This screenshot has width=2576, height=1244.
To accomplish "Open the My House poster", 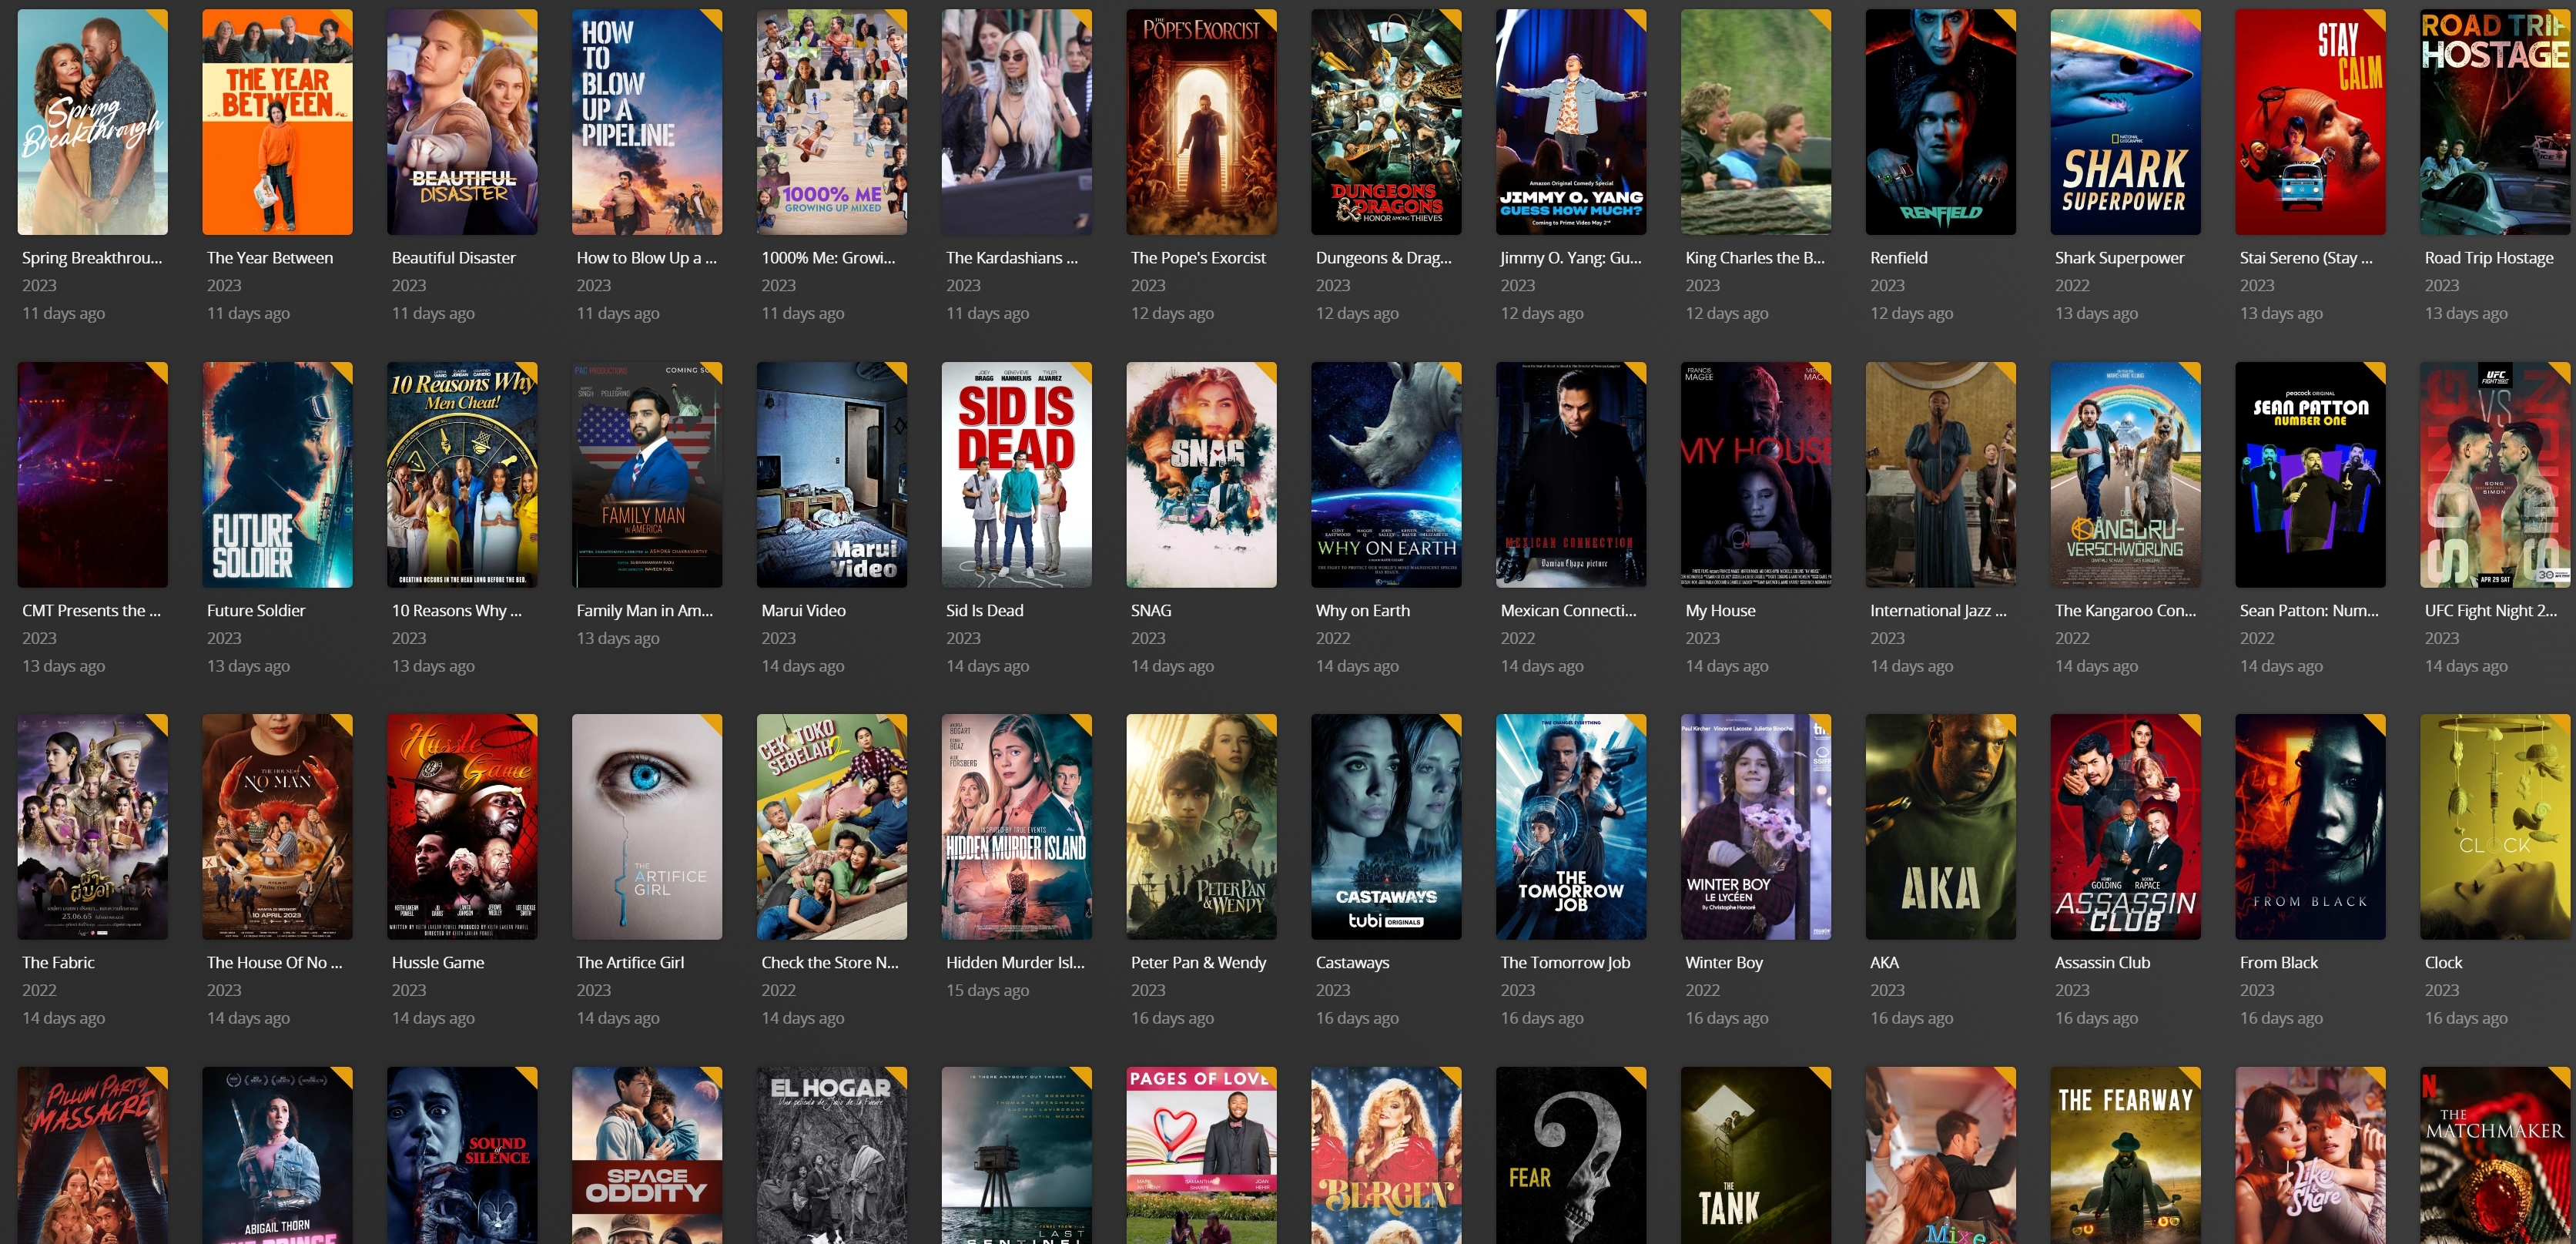I will (x=1756, y=475).
